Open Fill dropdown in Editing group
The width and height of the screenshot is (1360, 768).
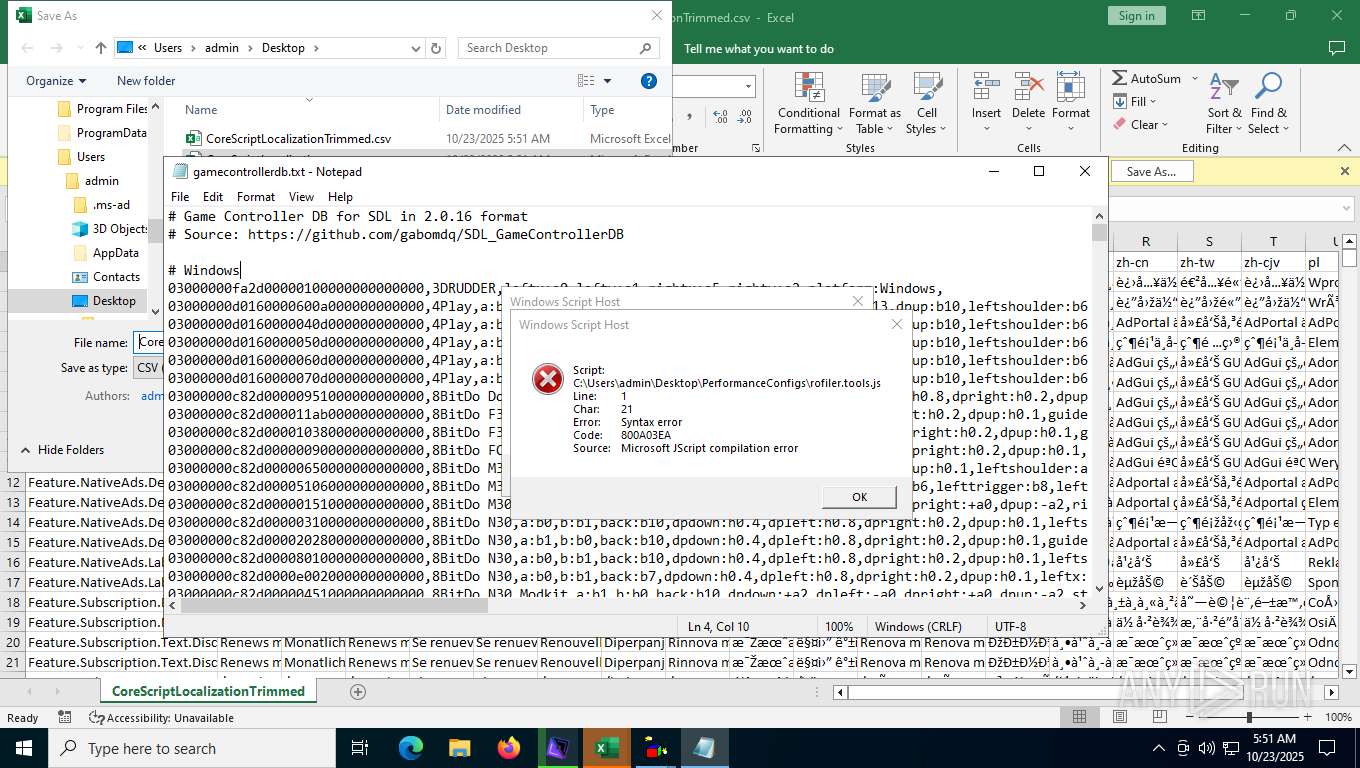point(1134,101)
